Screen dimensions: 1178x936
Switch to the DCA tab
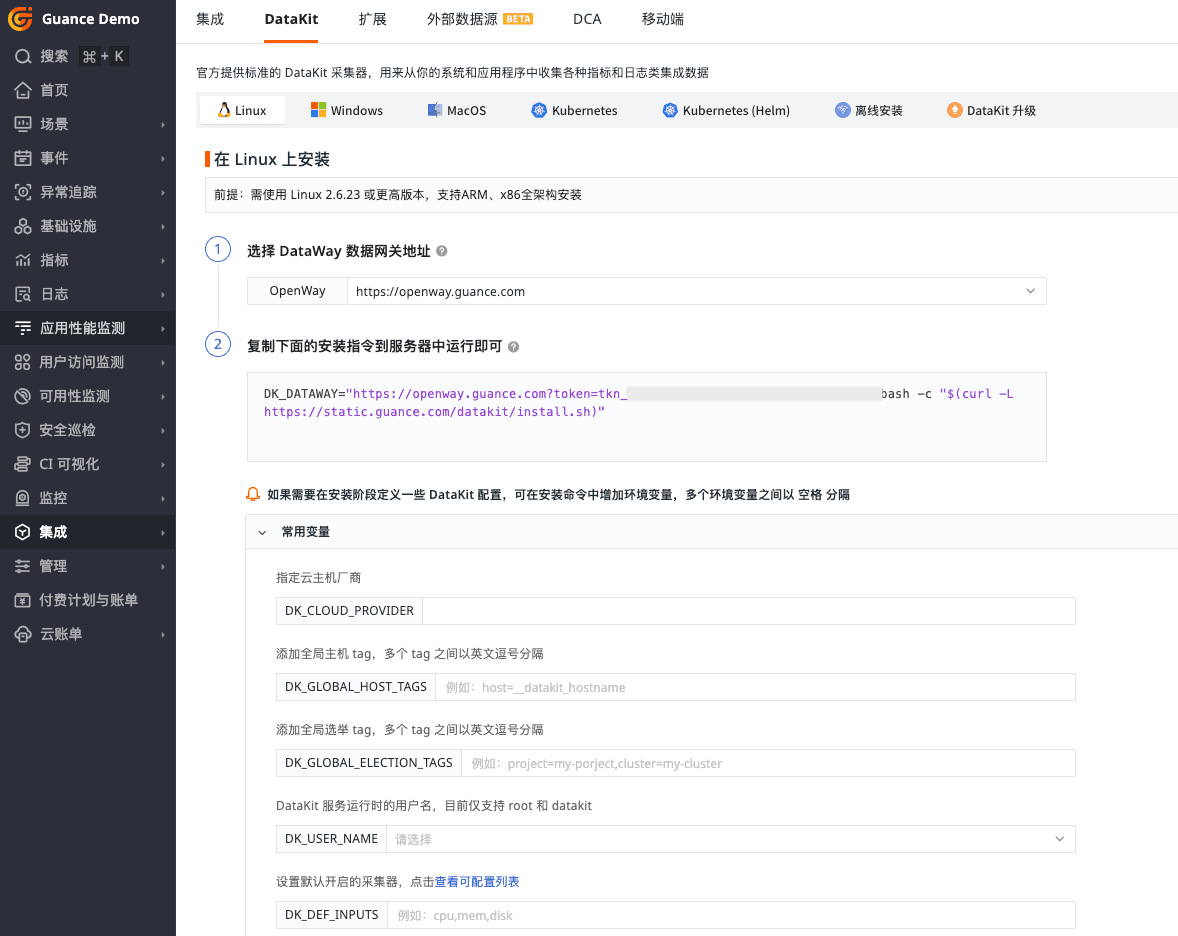coord(587,19)
